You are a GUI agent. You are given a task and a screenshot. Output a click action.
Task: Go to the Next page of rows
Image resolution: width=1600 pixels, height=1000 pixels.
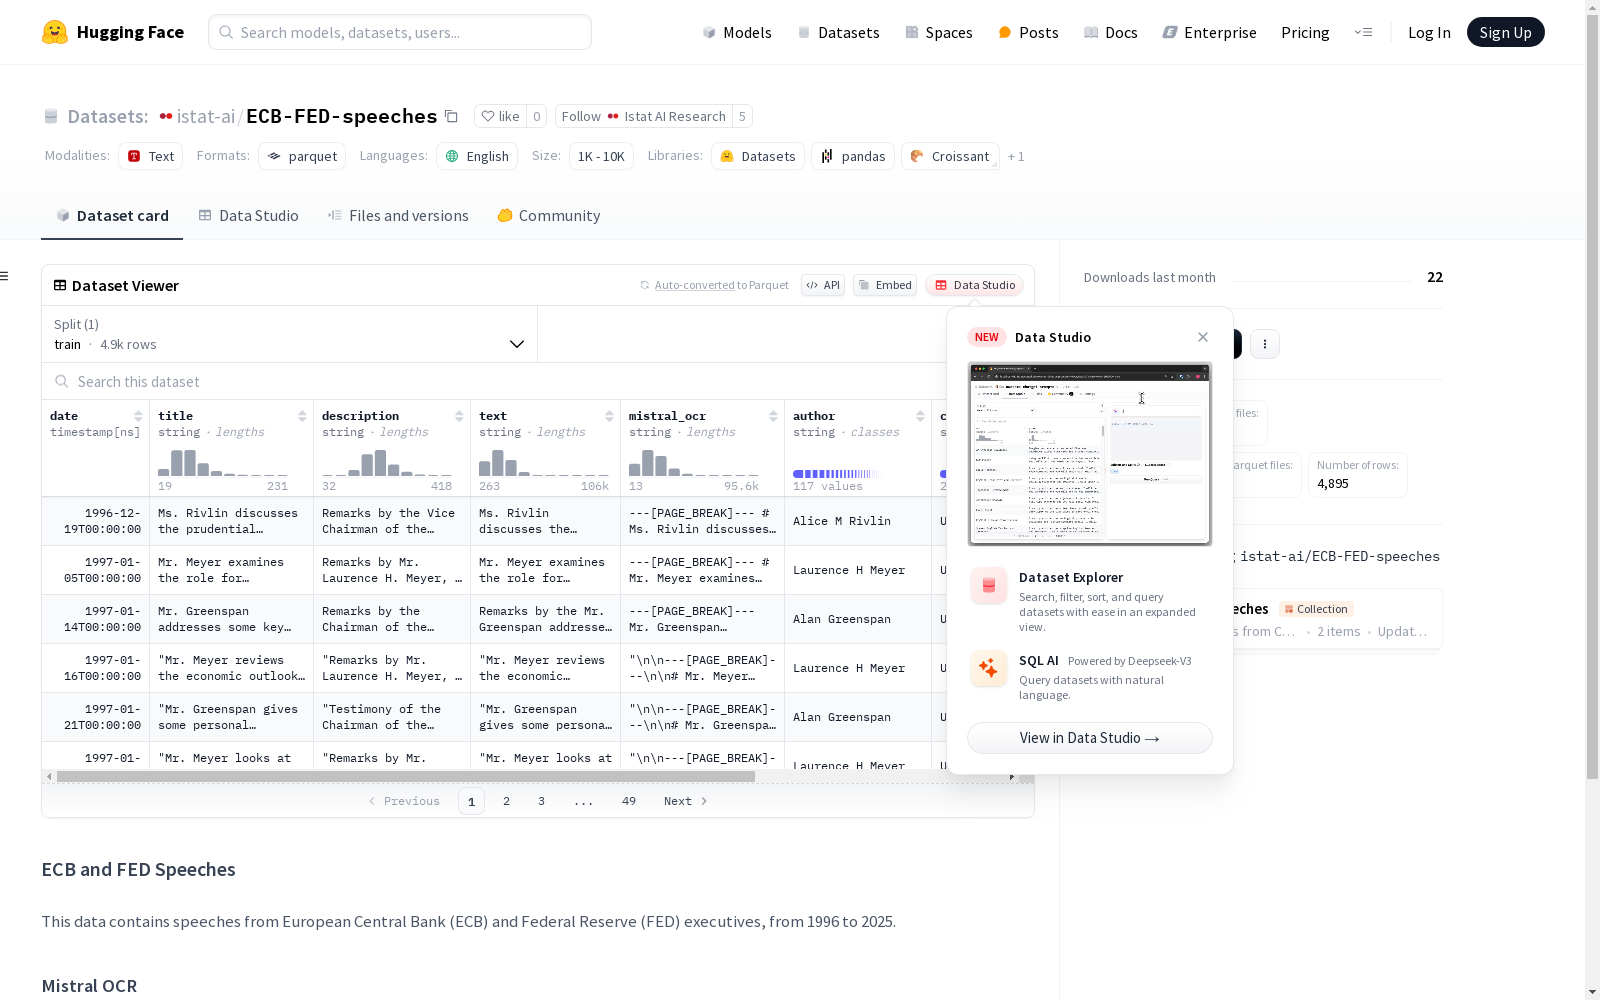[x=686, y=801]
